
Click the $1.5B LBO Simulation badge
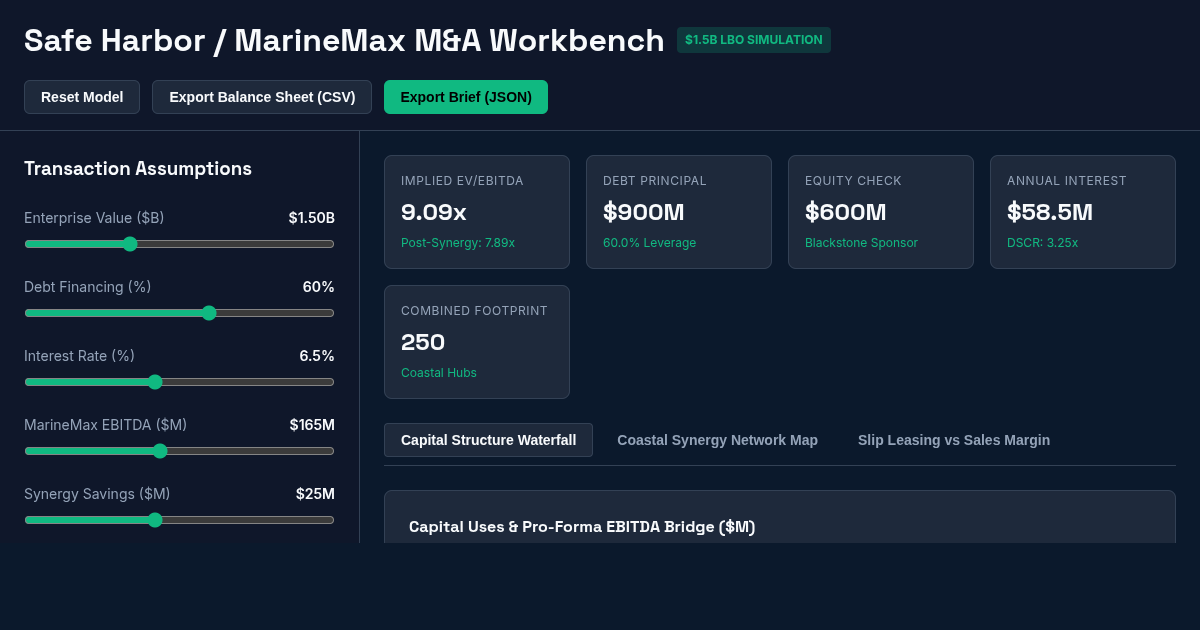(x=754, y=40)
